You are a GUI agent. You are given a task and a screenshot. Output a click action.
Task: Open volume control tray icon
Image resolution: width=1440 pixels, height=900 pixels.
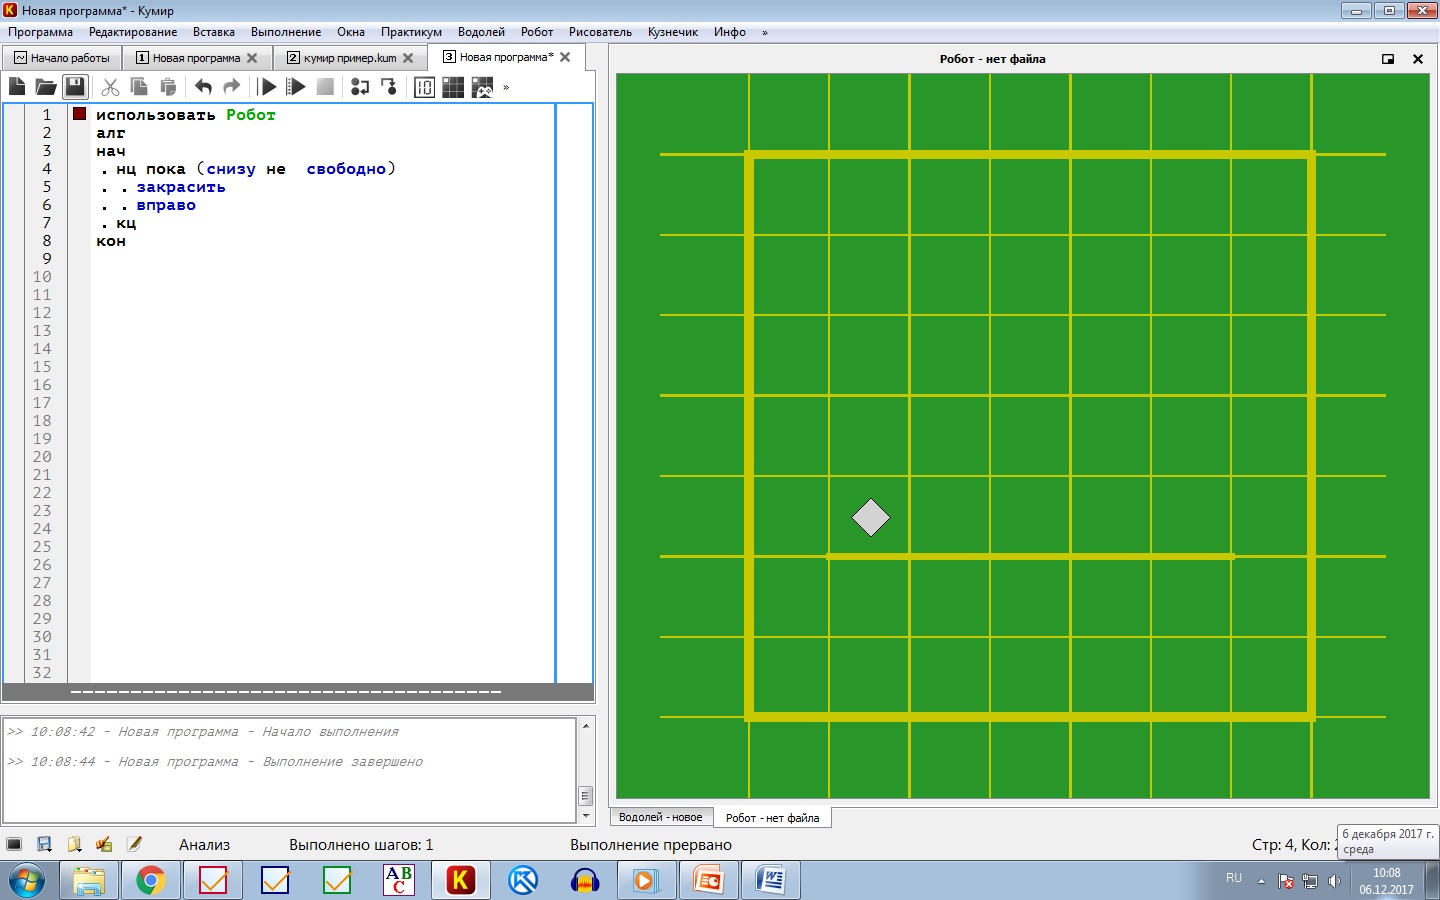[1334, 881]
